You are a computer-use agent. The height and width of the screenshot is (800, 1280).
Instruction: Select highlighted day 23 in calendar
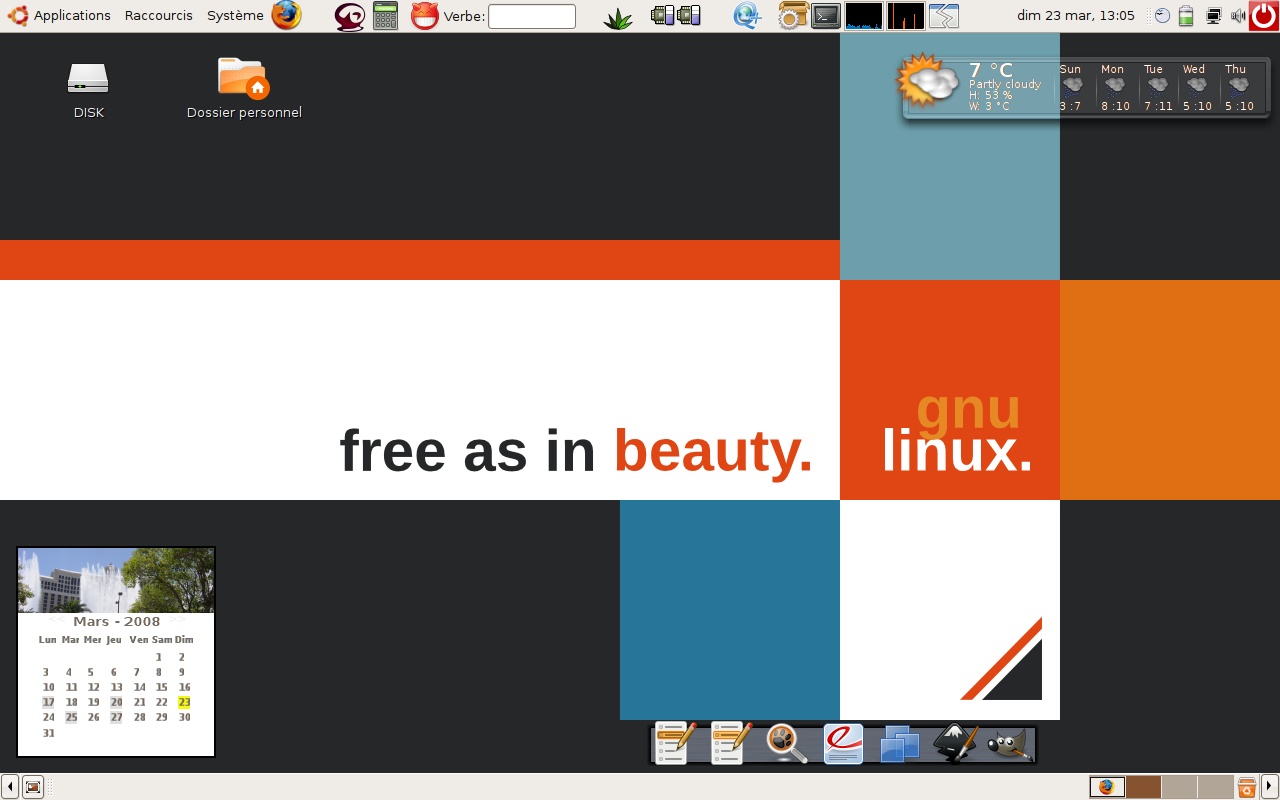184,702
